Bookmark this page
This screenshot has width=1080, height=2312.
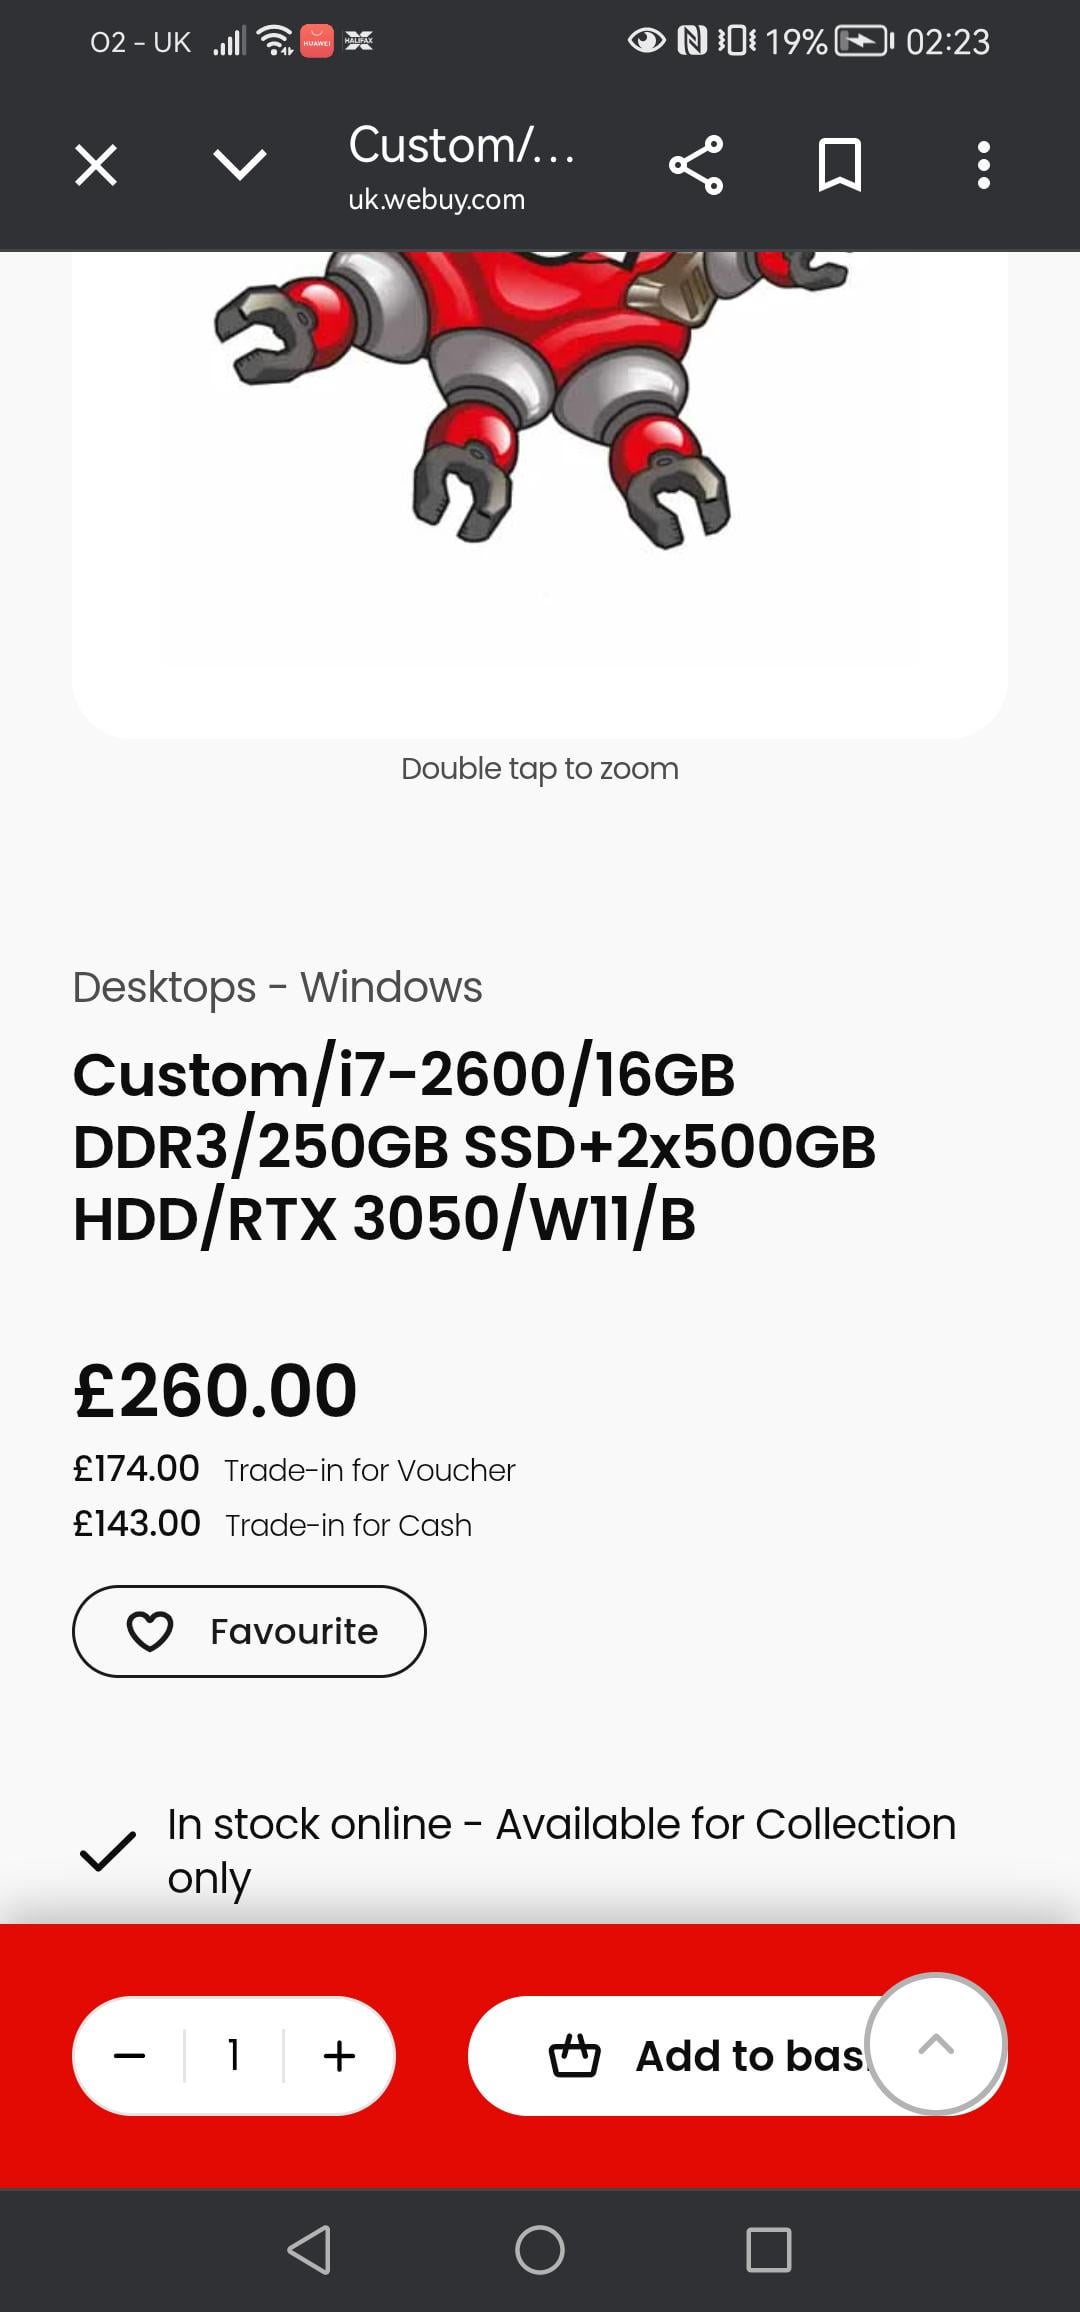pos(839,165)
